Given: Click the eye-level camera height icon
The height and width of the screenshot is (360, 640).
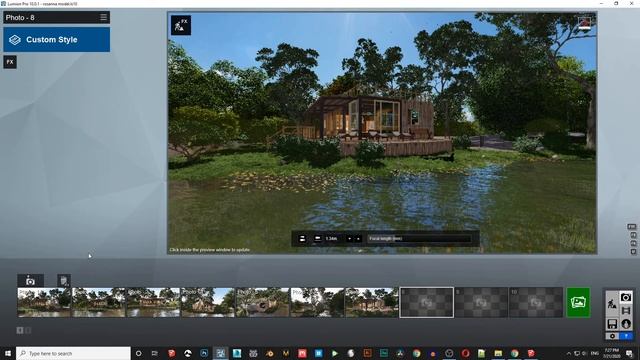Looking at the screenshot, I should tap(302, 239).
